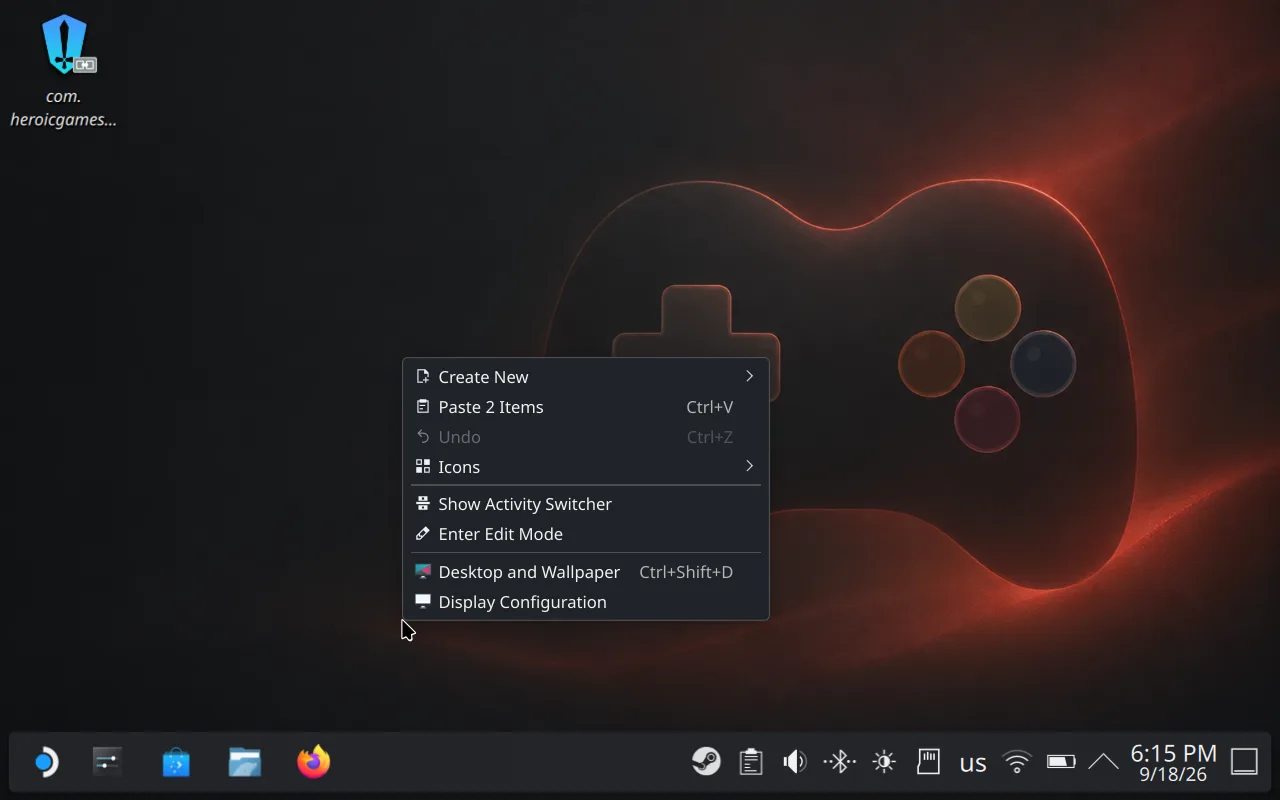Viewport: 1280px width, 800px height.
Task: Switch the 'us' keyboard layout indicator
Action: tap(973, 764)
